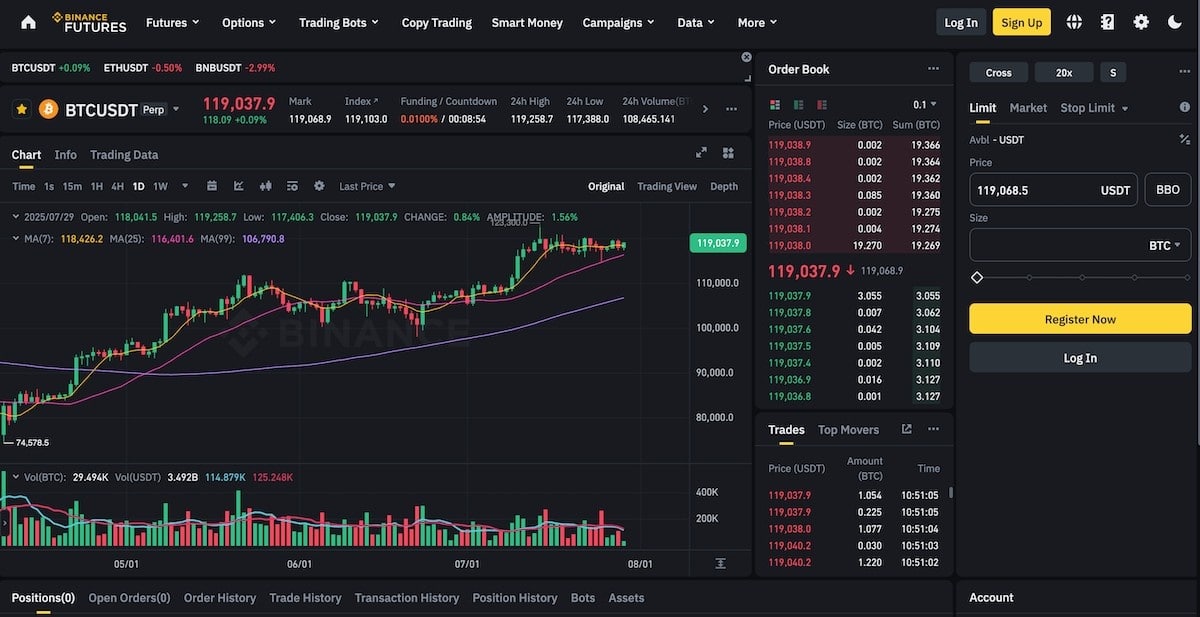The image size is (1200, 617).
Task: Open the Options dropdown menu
Action: (250, 22)
